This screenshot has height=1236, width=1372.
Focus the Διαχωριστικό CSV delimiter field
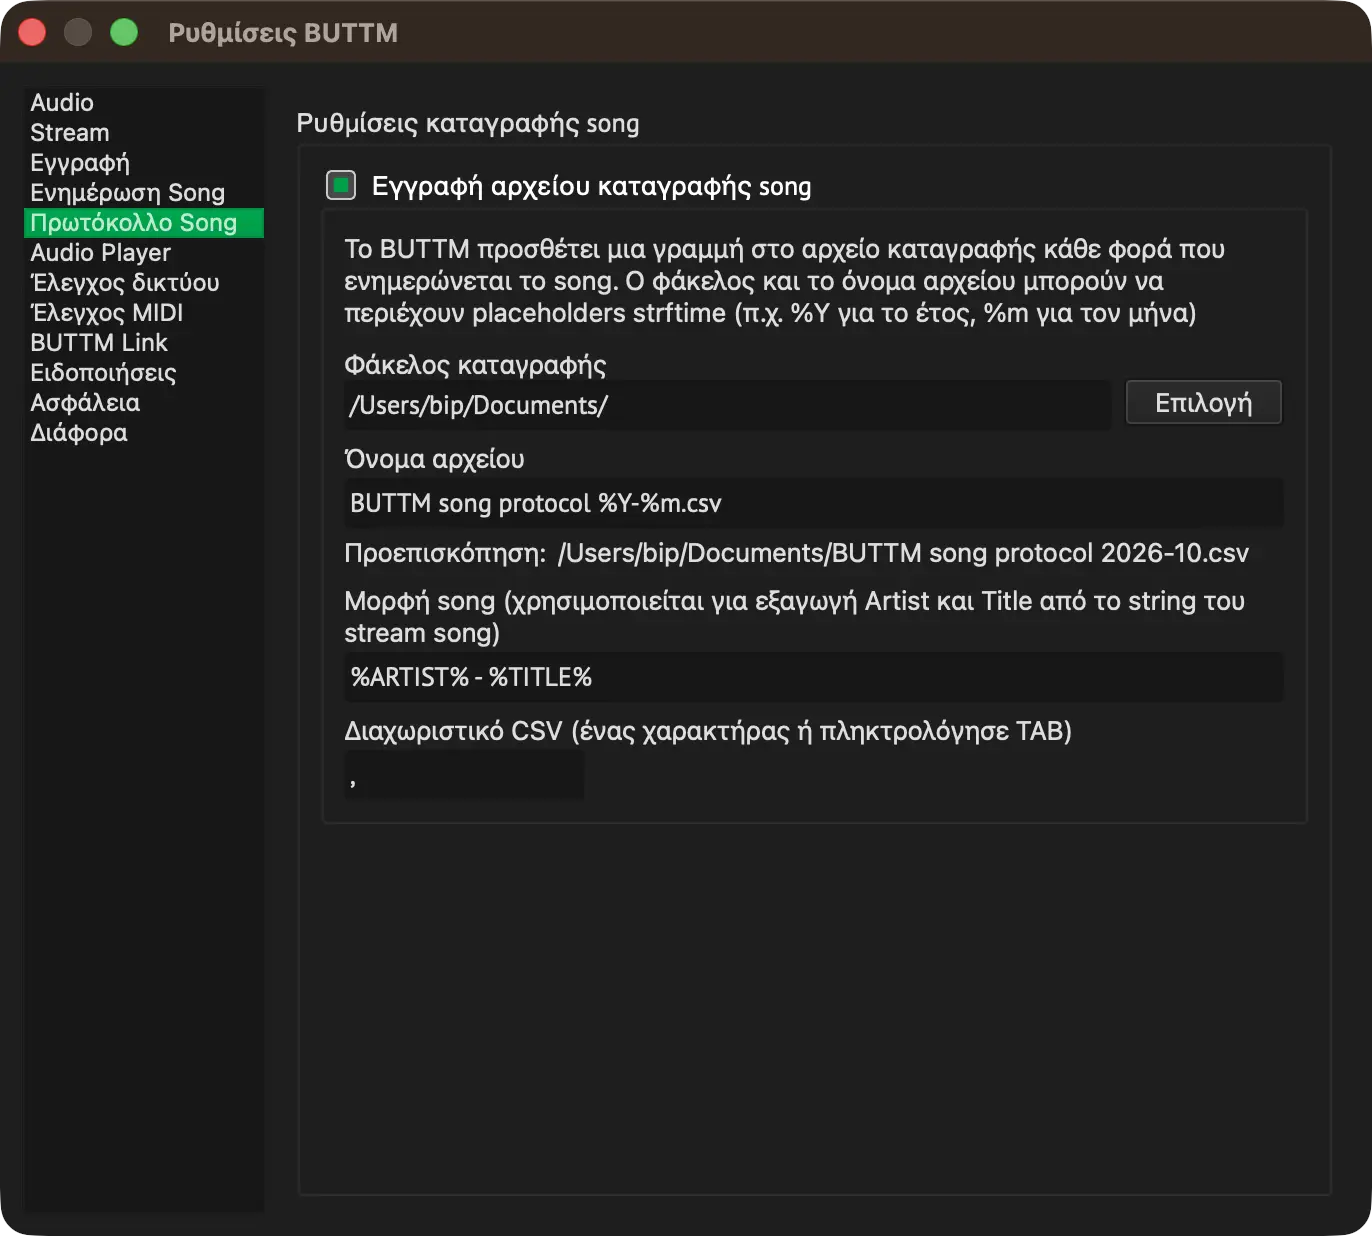coord(464,775)
